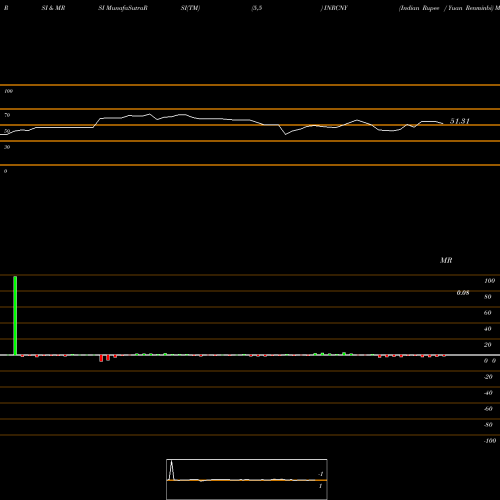Click the mini overview chart thumbnail

click(x=247, y=479)
